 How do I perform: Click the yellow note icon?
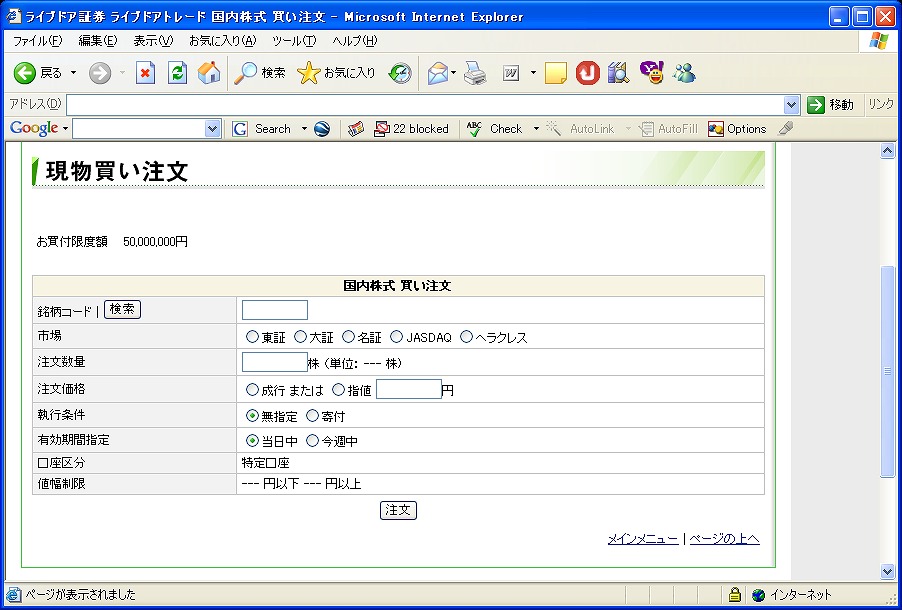pos(555,73)
